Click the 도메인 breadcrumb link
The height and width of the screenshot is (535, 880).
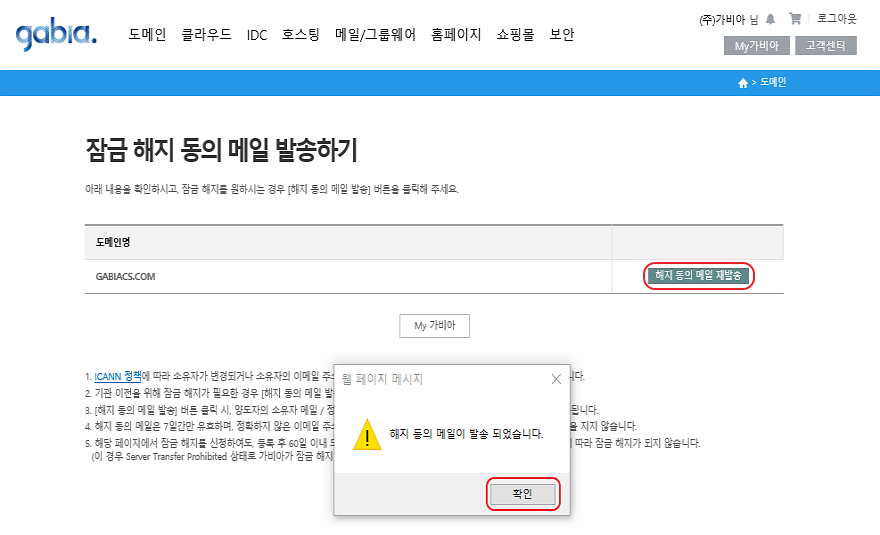tap(773, 83)
